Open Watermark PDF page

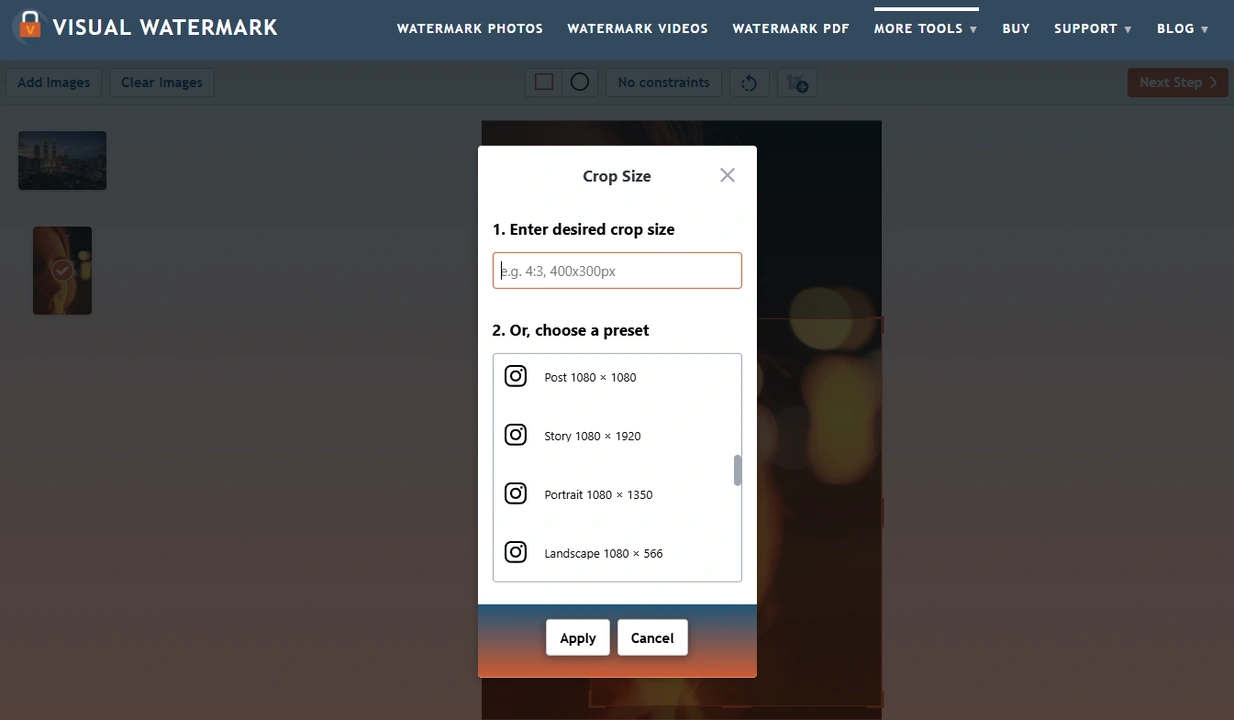click(791, 29)
